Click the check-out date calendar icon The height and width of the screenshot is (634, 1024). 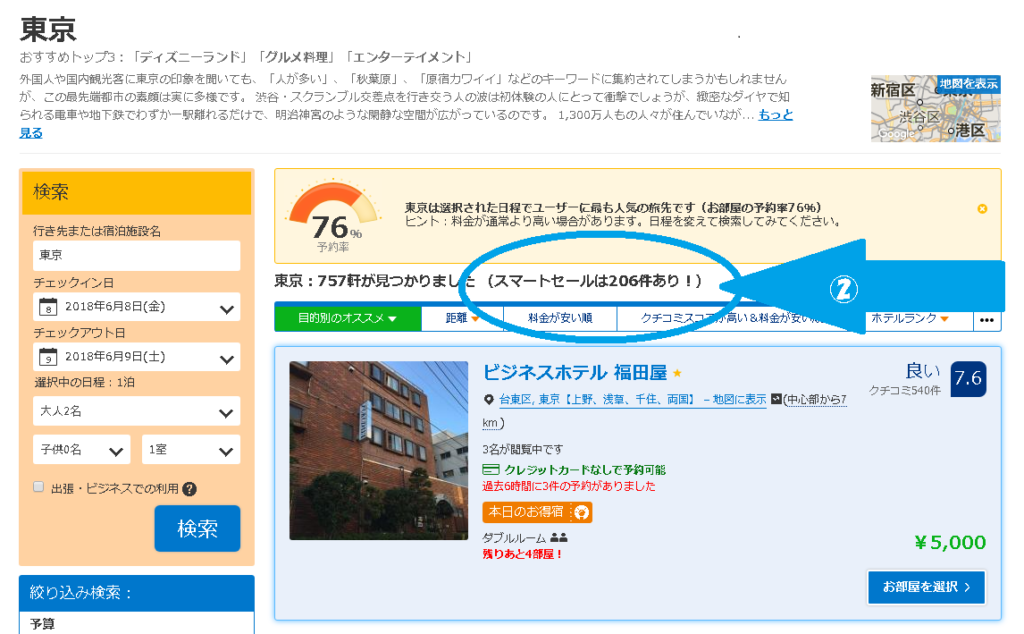47,357
